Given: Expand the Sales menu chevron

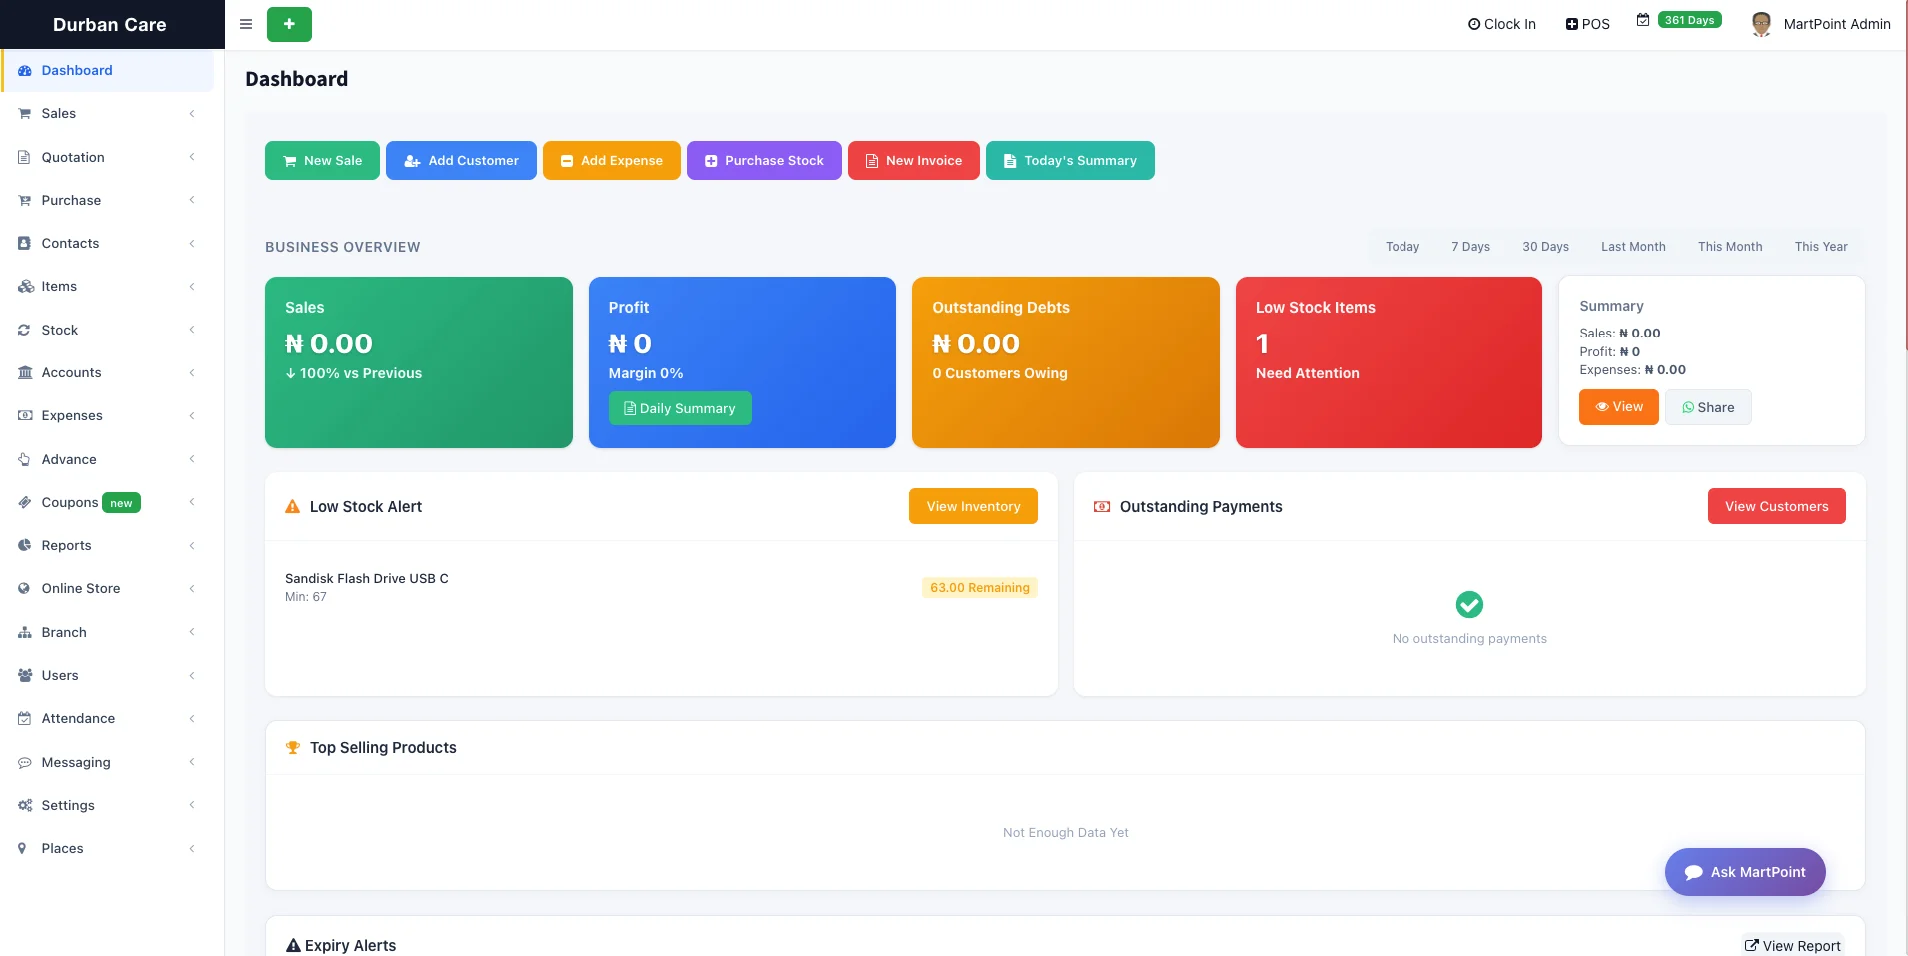Looking at the screenshot, I should click(192, 114).
